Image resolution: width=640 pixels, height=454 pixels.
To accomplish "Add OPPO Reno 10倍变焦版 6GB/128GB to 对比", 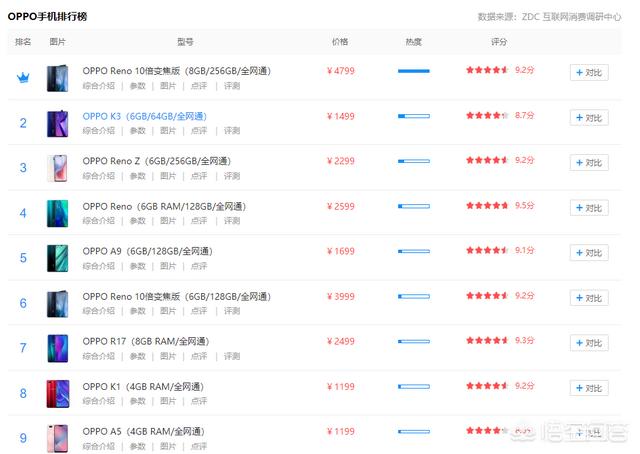I will (589, 298).
